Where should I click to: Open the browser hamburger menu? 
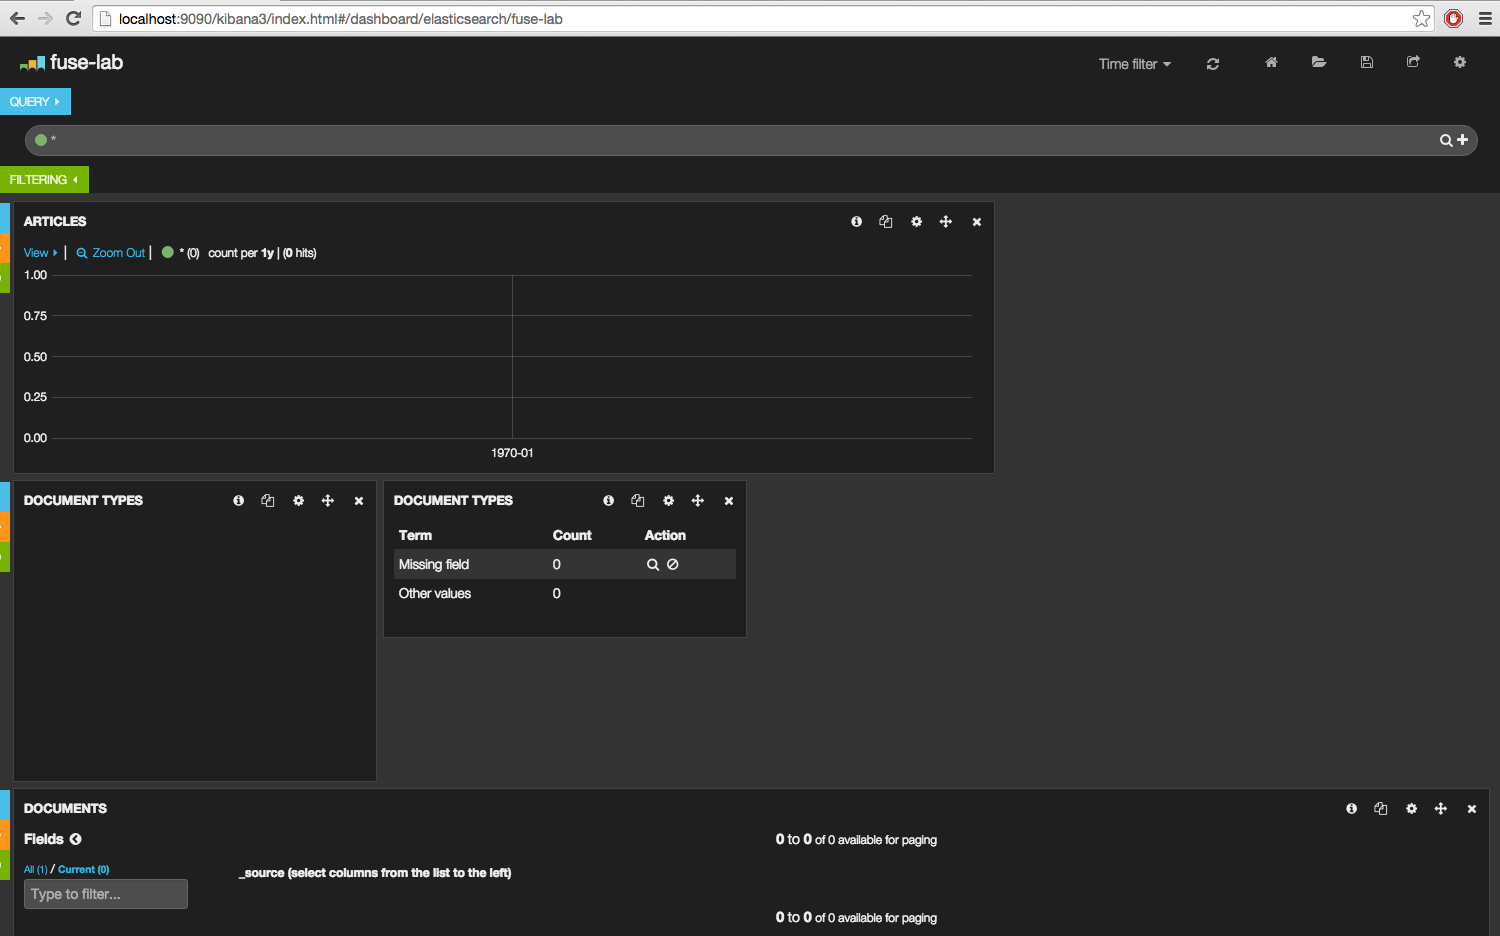point(1485,18)
